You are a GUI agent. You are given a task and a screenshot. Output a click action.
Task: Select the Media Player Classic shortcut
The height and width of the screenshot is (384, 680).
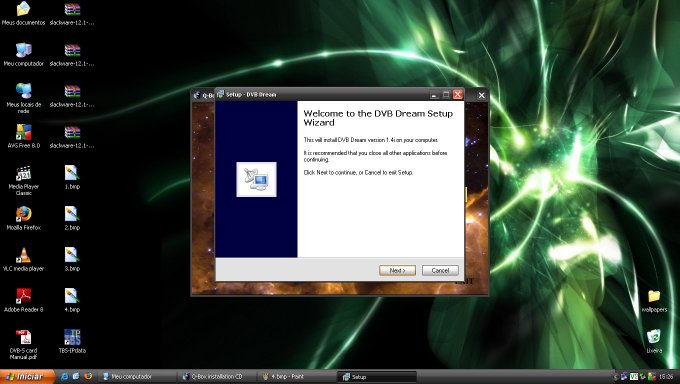23,180
